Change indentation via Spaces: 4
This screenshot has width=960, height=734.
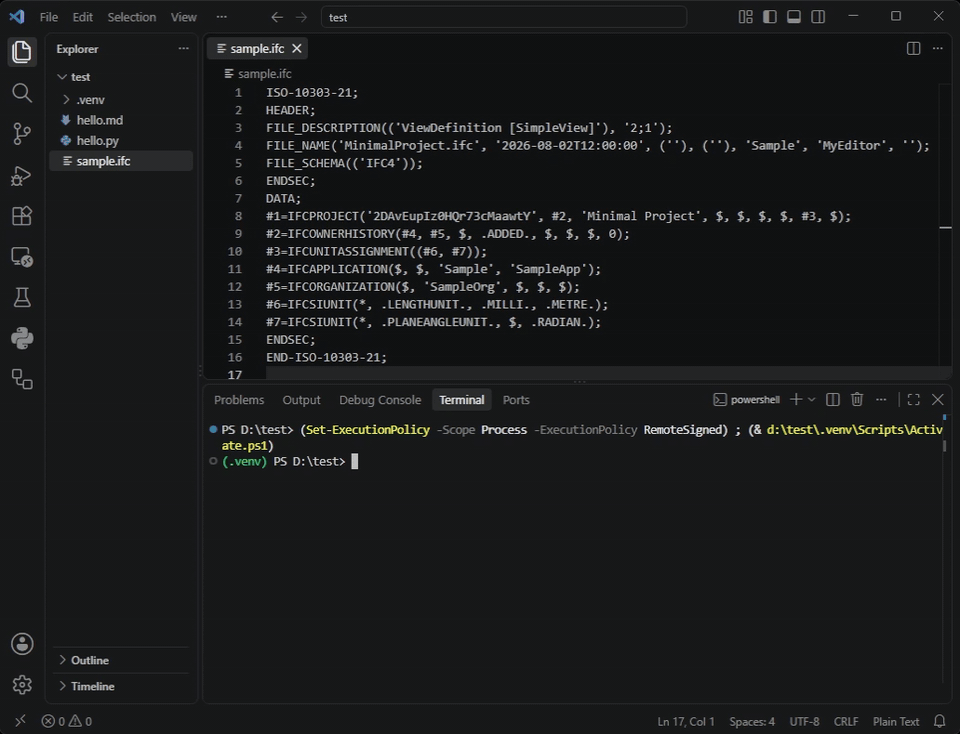point(752,721)
